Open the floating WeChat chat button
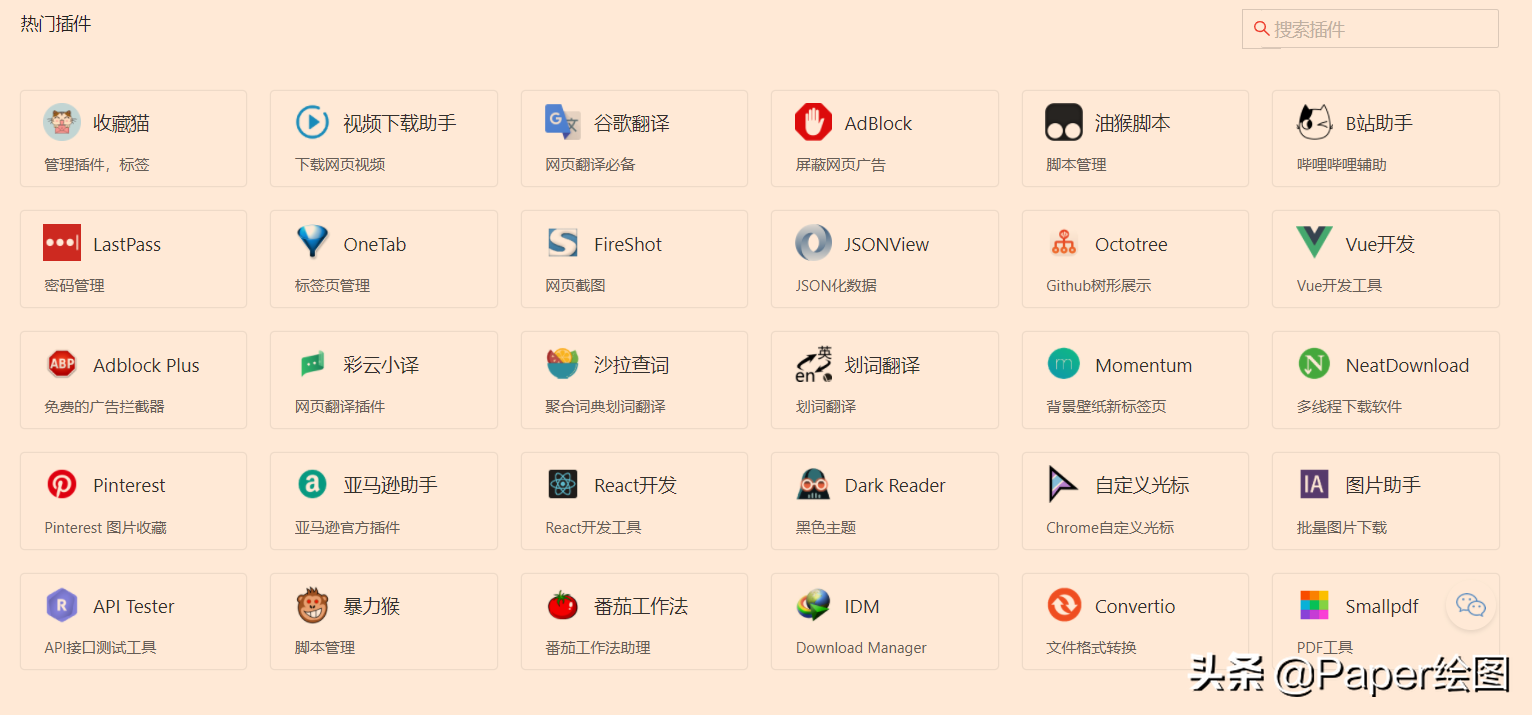This screenshot has height=715, width=1532. (1471, 605)
